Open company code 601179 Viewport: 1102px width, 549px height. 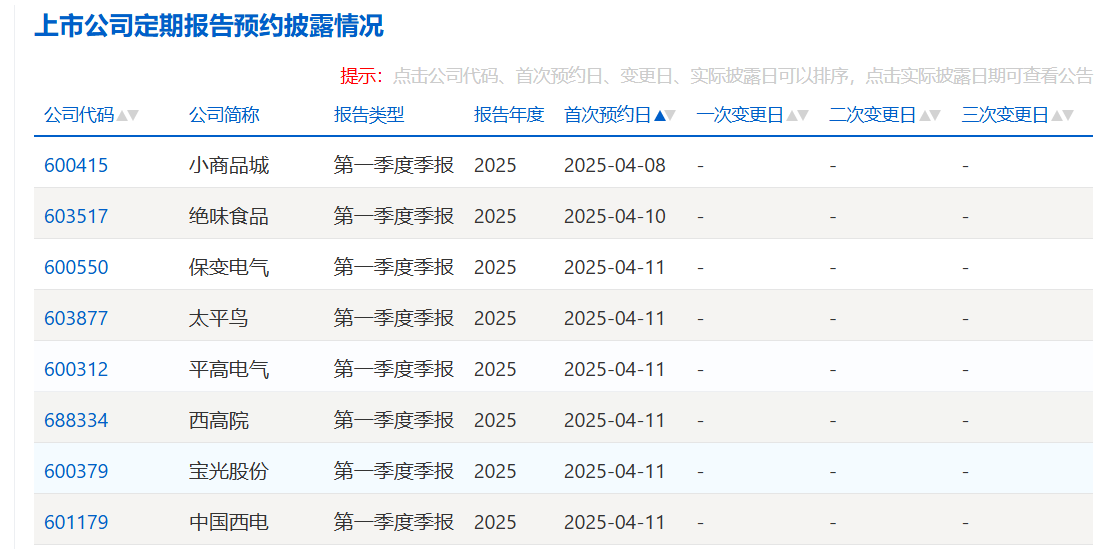point(76,522)
